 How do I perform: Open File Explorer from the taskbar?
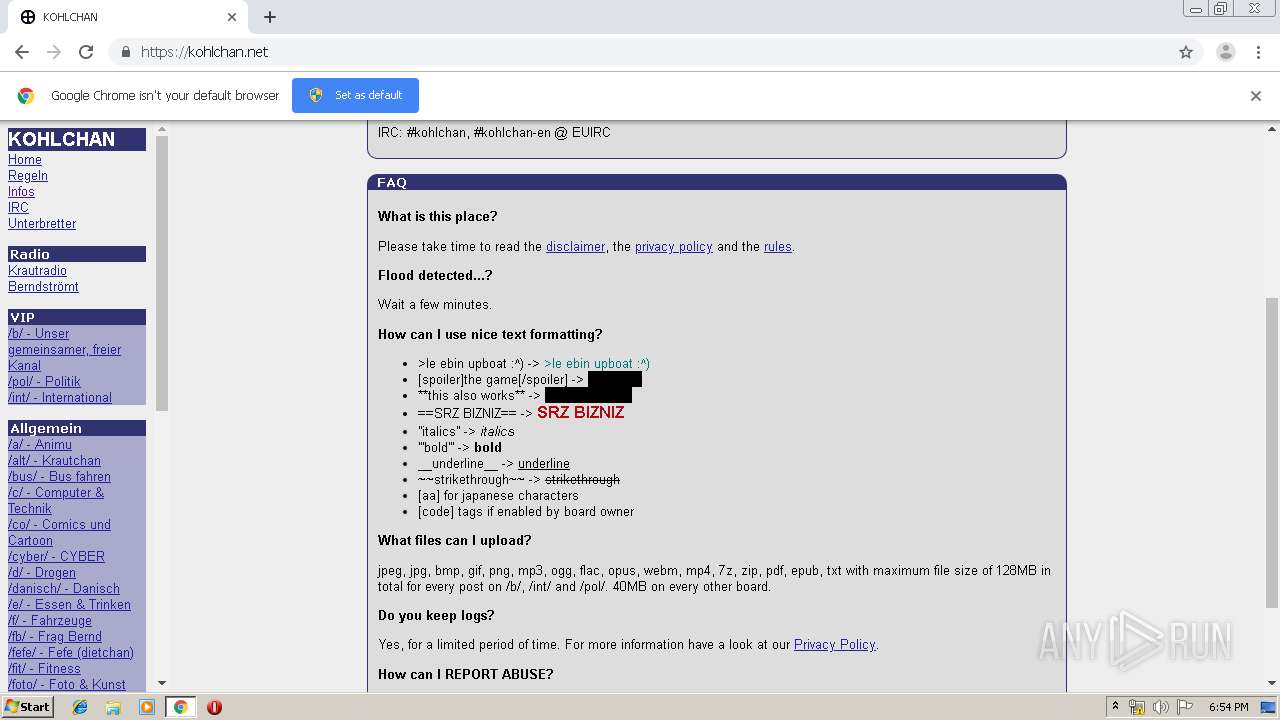[113, 707]
